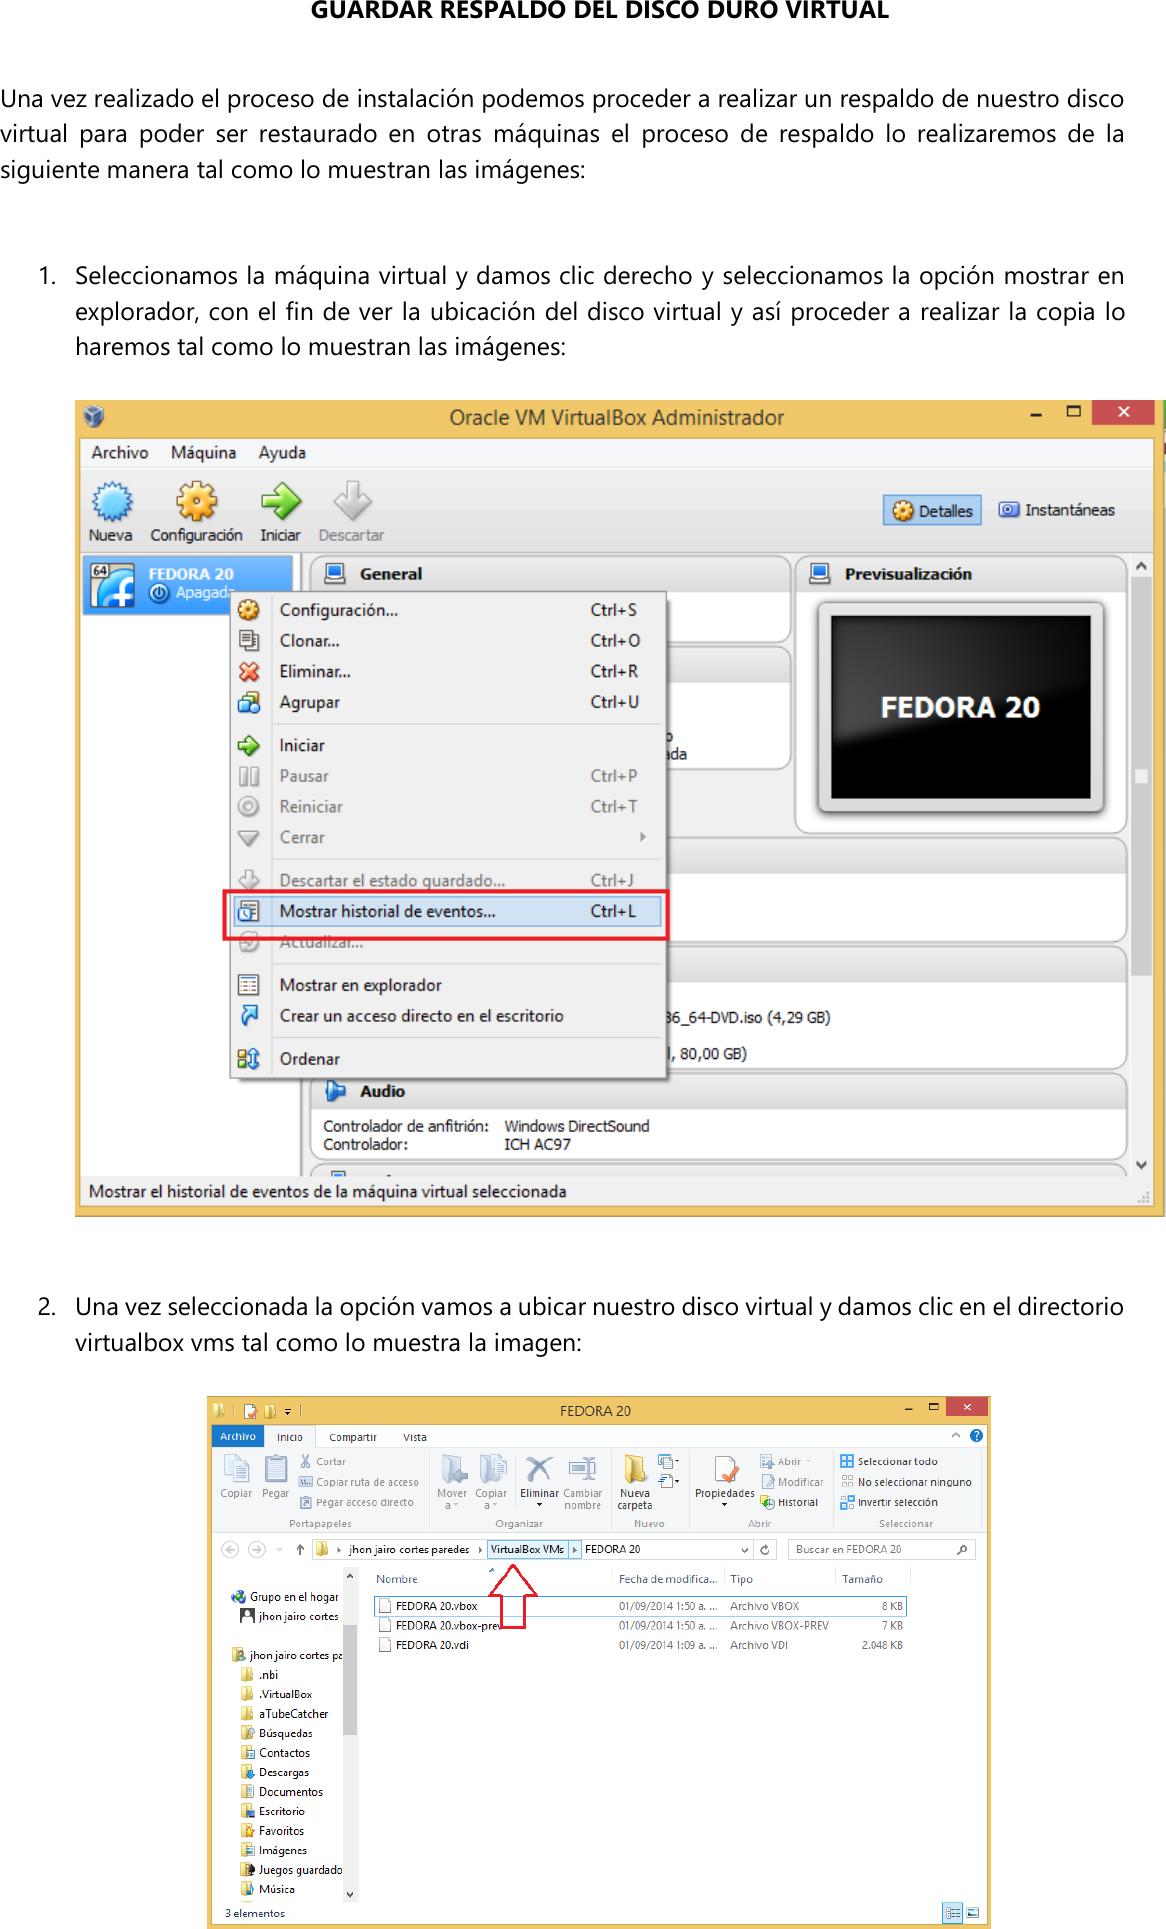Select the FEDORA 20.vbox file

[x=640, y=1607]
